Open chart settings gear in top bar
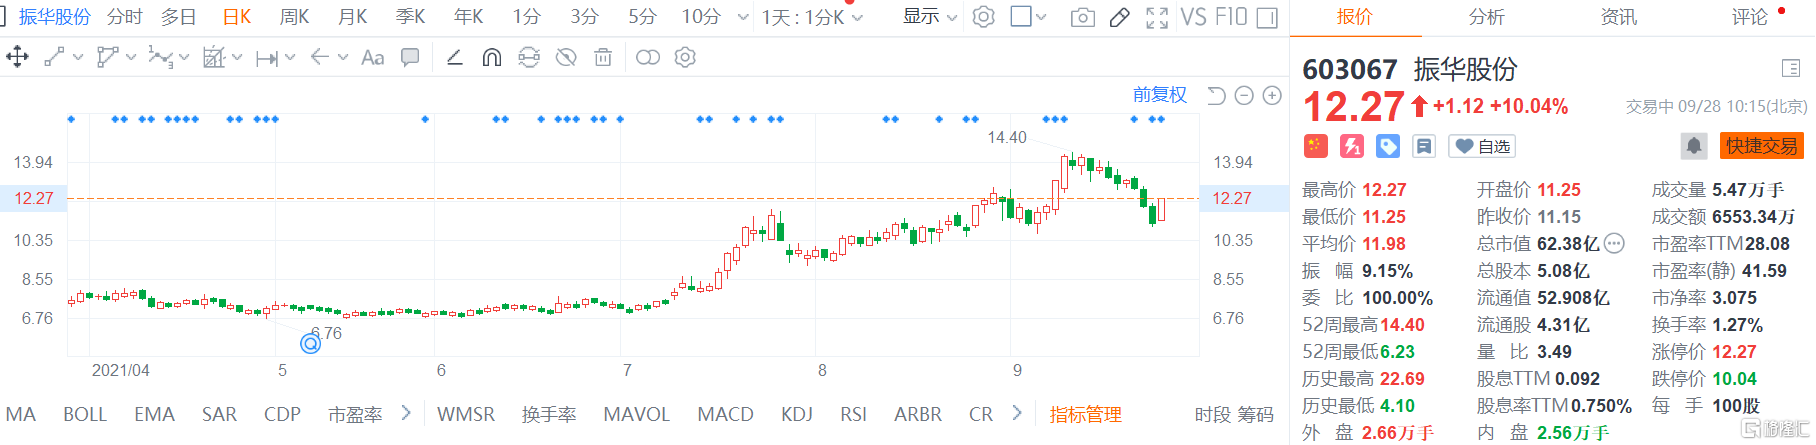Screen dimensions: 1816x445 coord(984,17)
